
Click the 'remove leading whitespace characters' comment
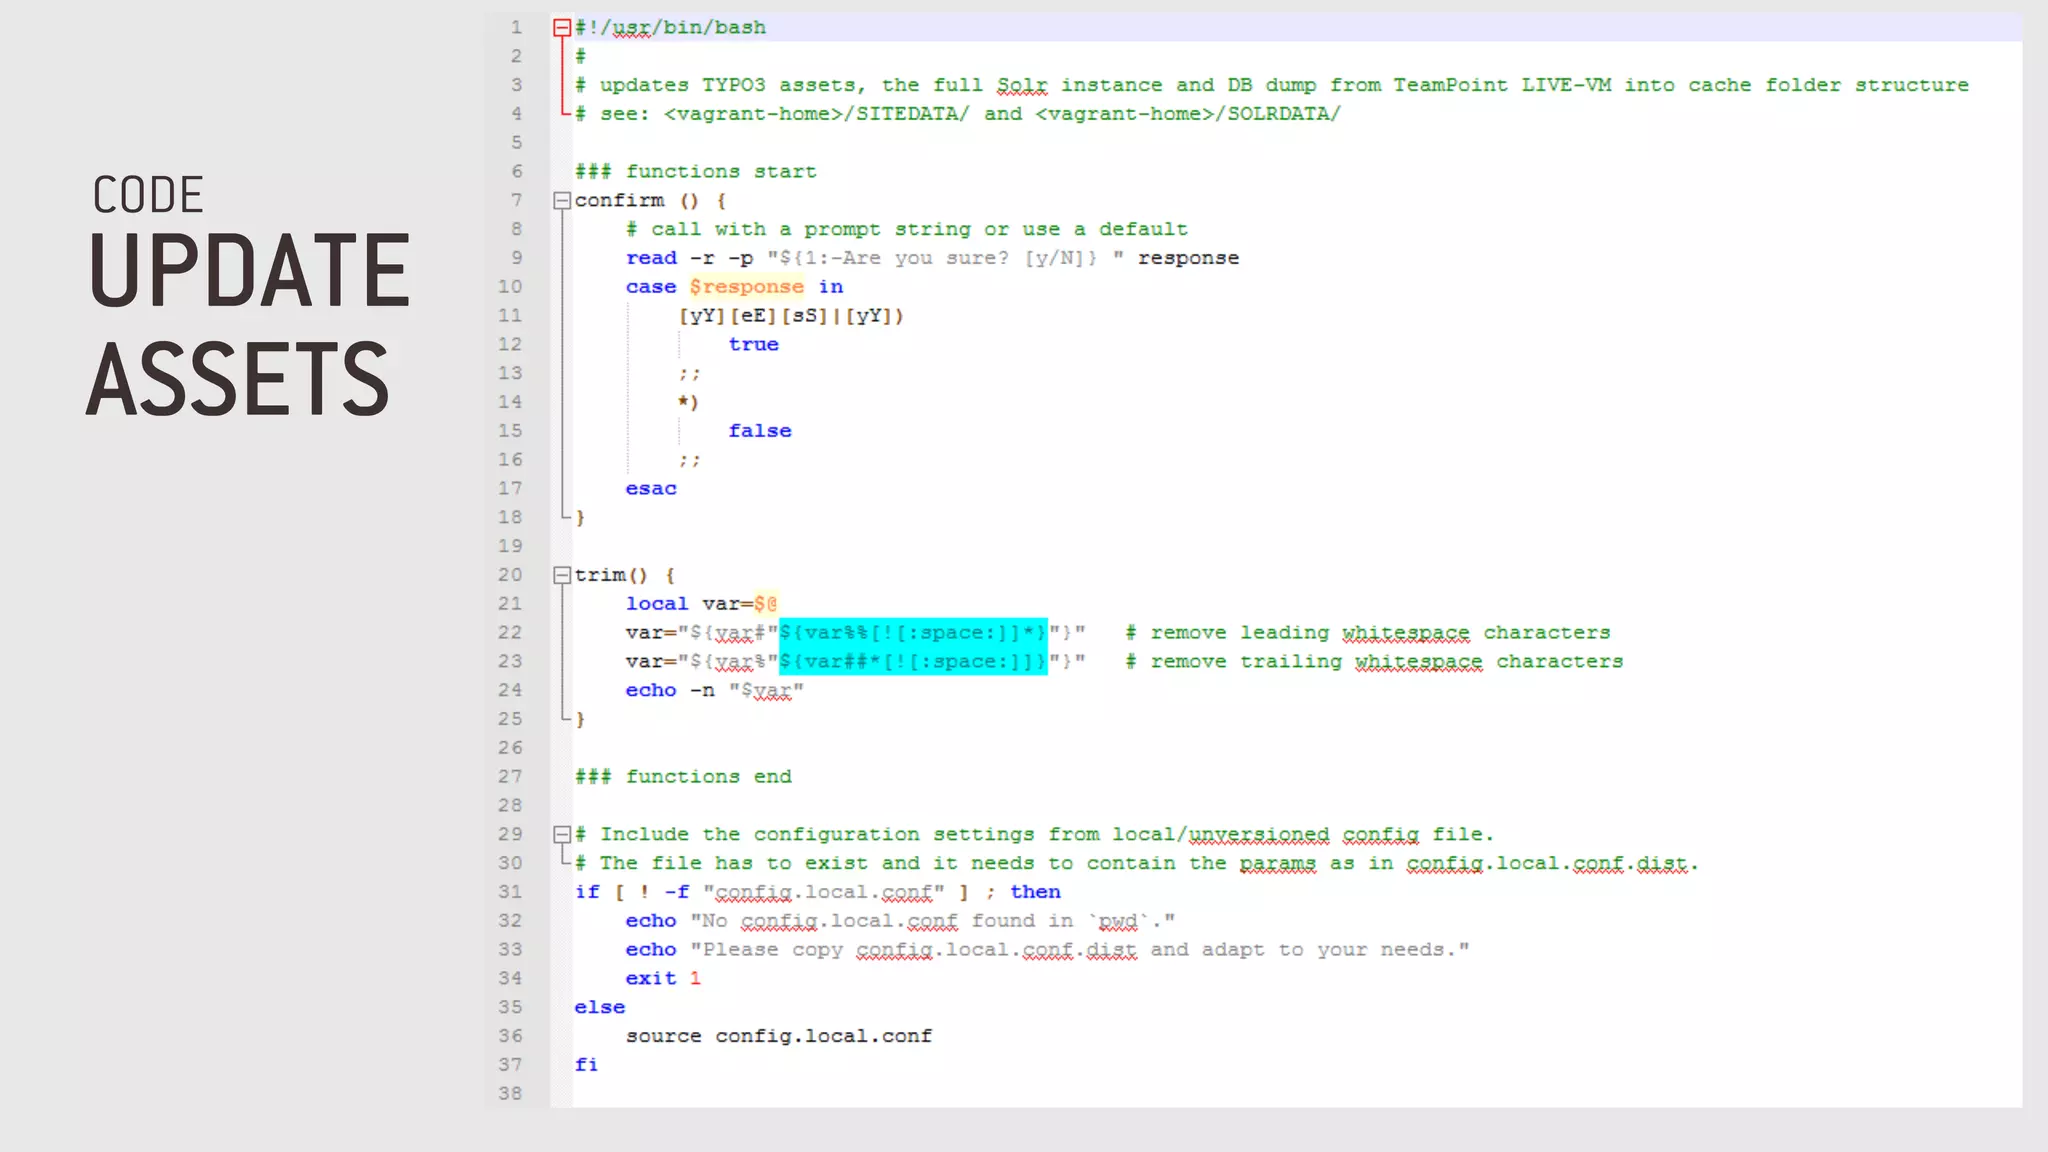coord(1367,633)
